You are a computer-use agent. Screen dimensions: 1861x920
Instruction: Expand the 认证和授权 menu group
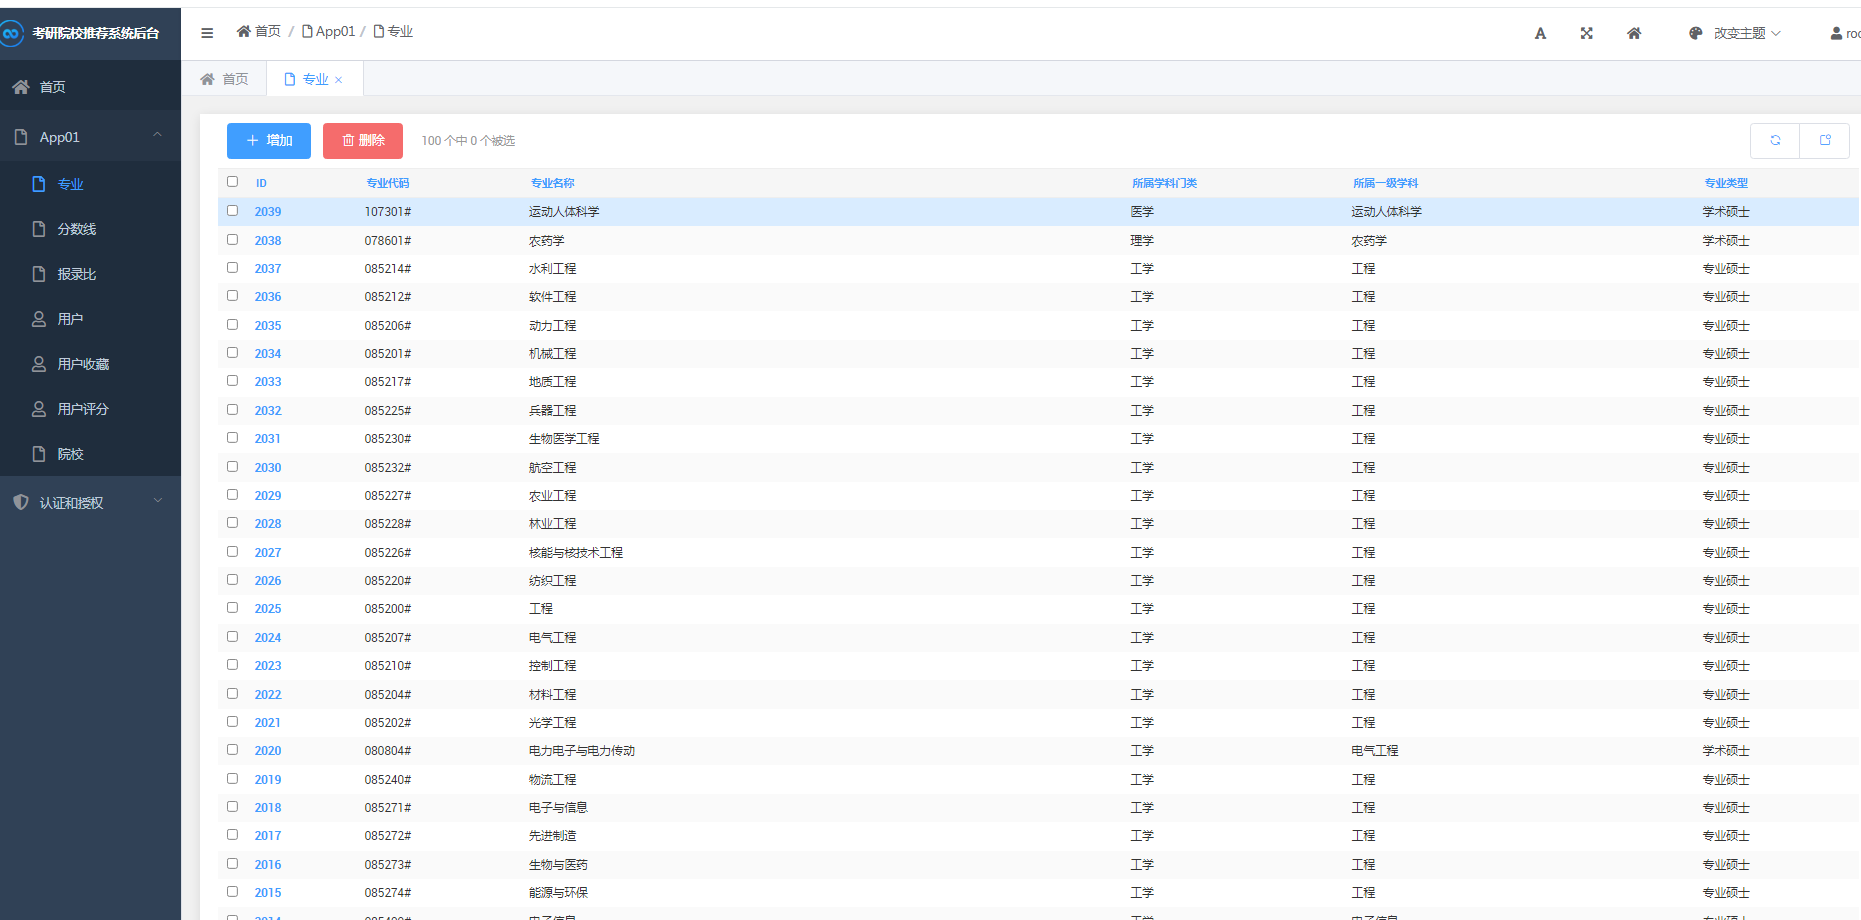coord(90,503)
